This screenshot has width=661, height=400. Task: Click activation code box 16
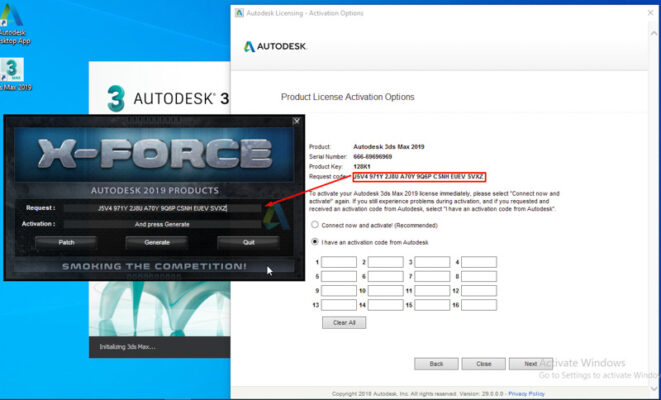pos(479,305)
